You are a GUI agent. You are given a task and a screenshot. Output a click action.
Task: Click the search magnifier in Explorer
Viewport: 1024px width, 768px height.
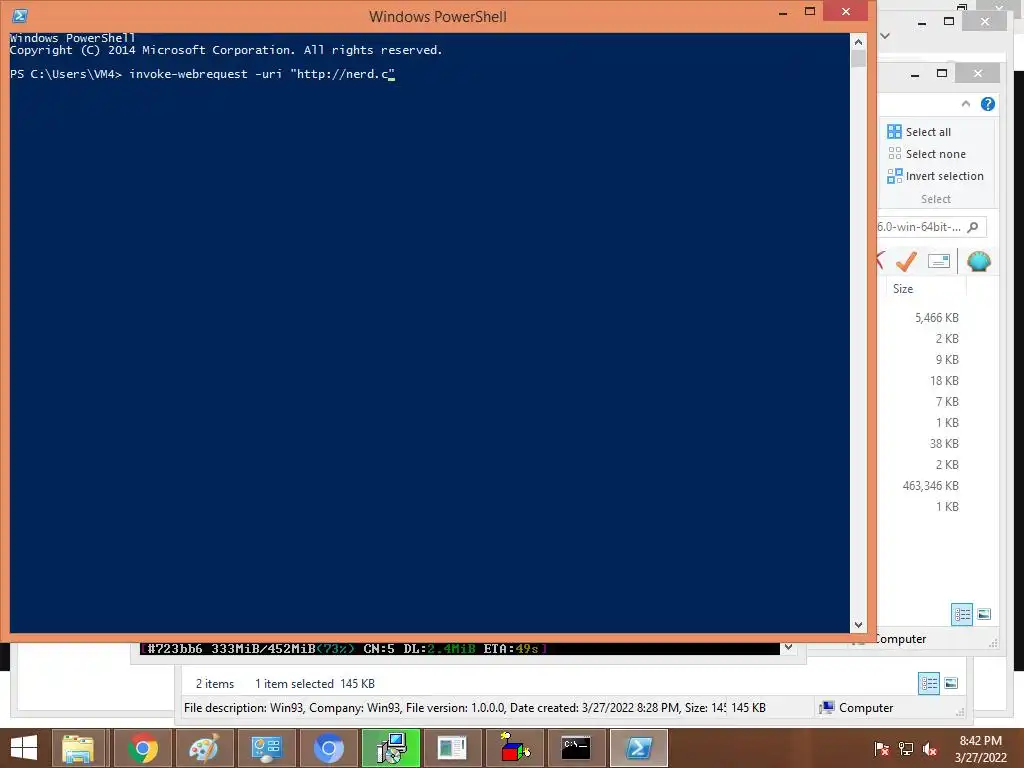[x=972, y=227]
